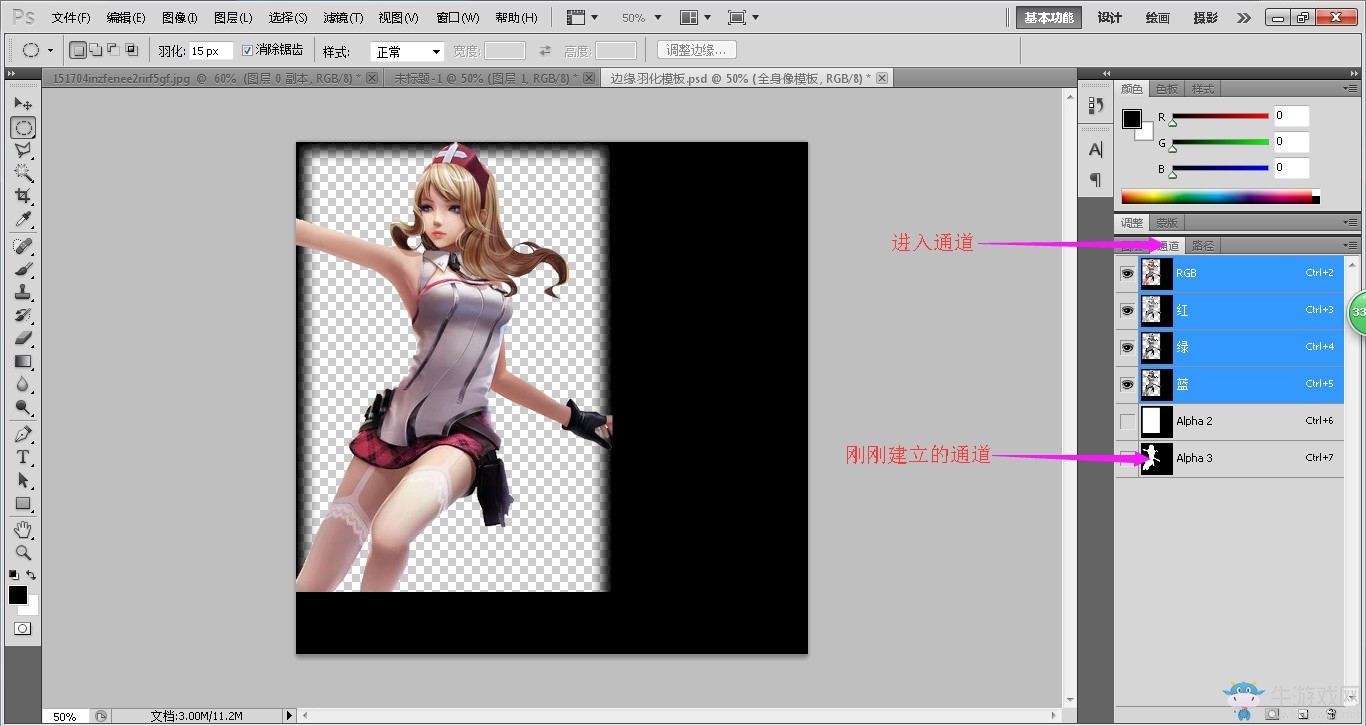Choose Intersect with Selection mode
1366x726 pixels.
(130, 50)
